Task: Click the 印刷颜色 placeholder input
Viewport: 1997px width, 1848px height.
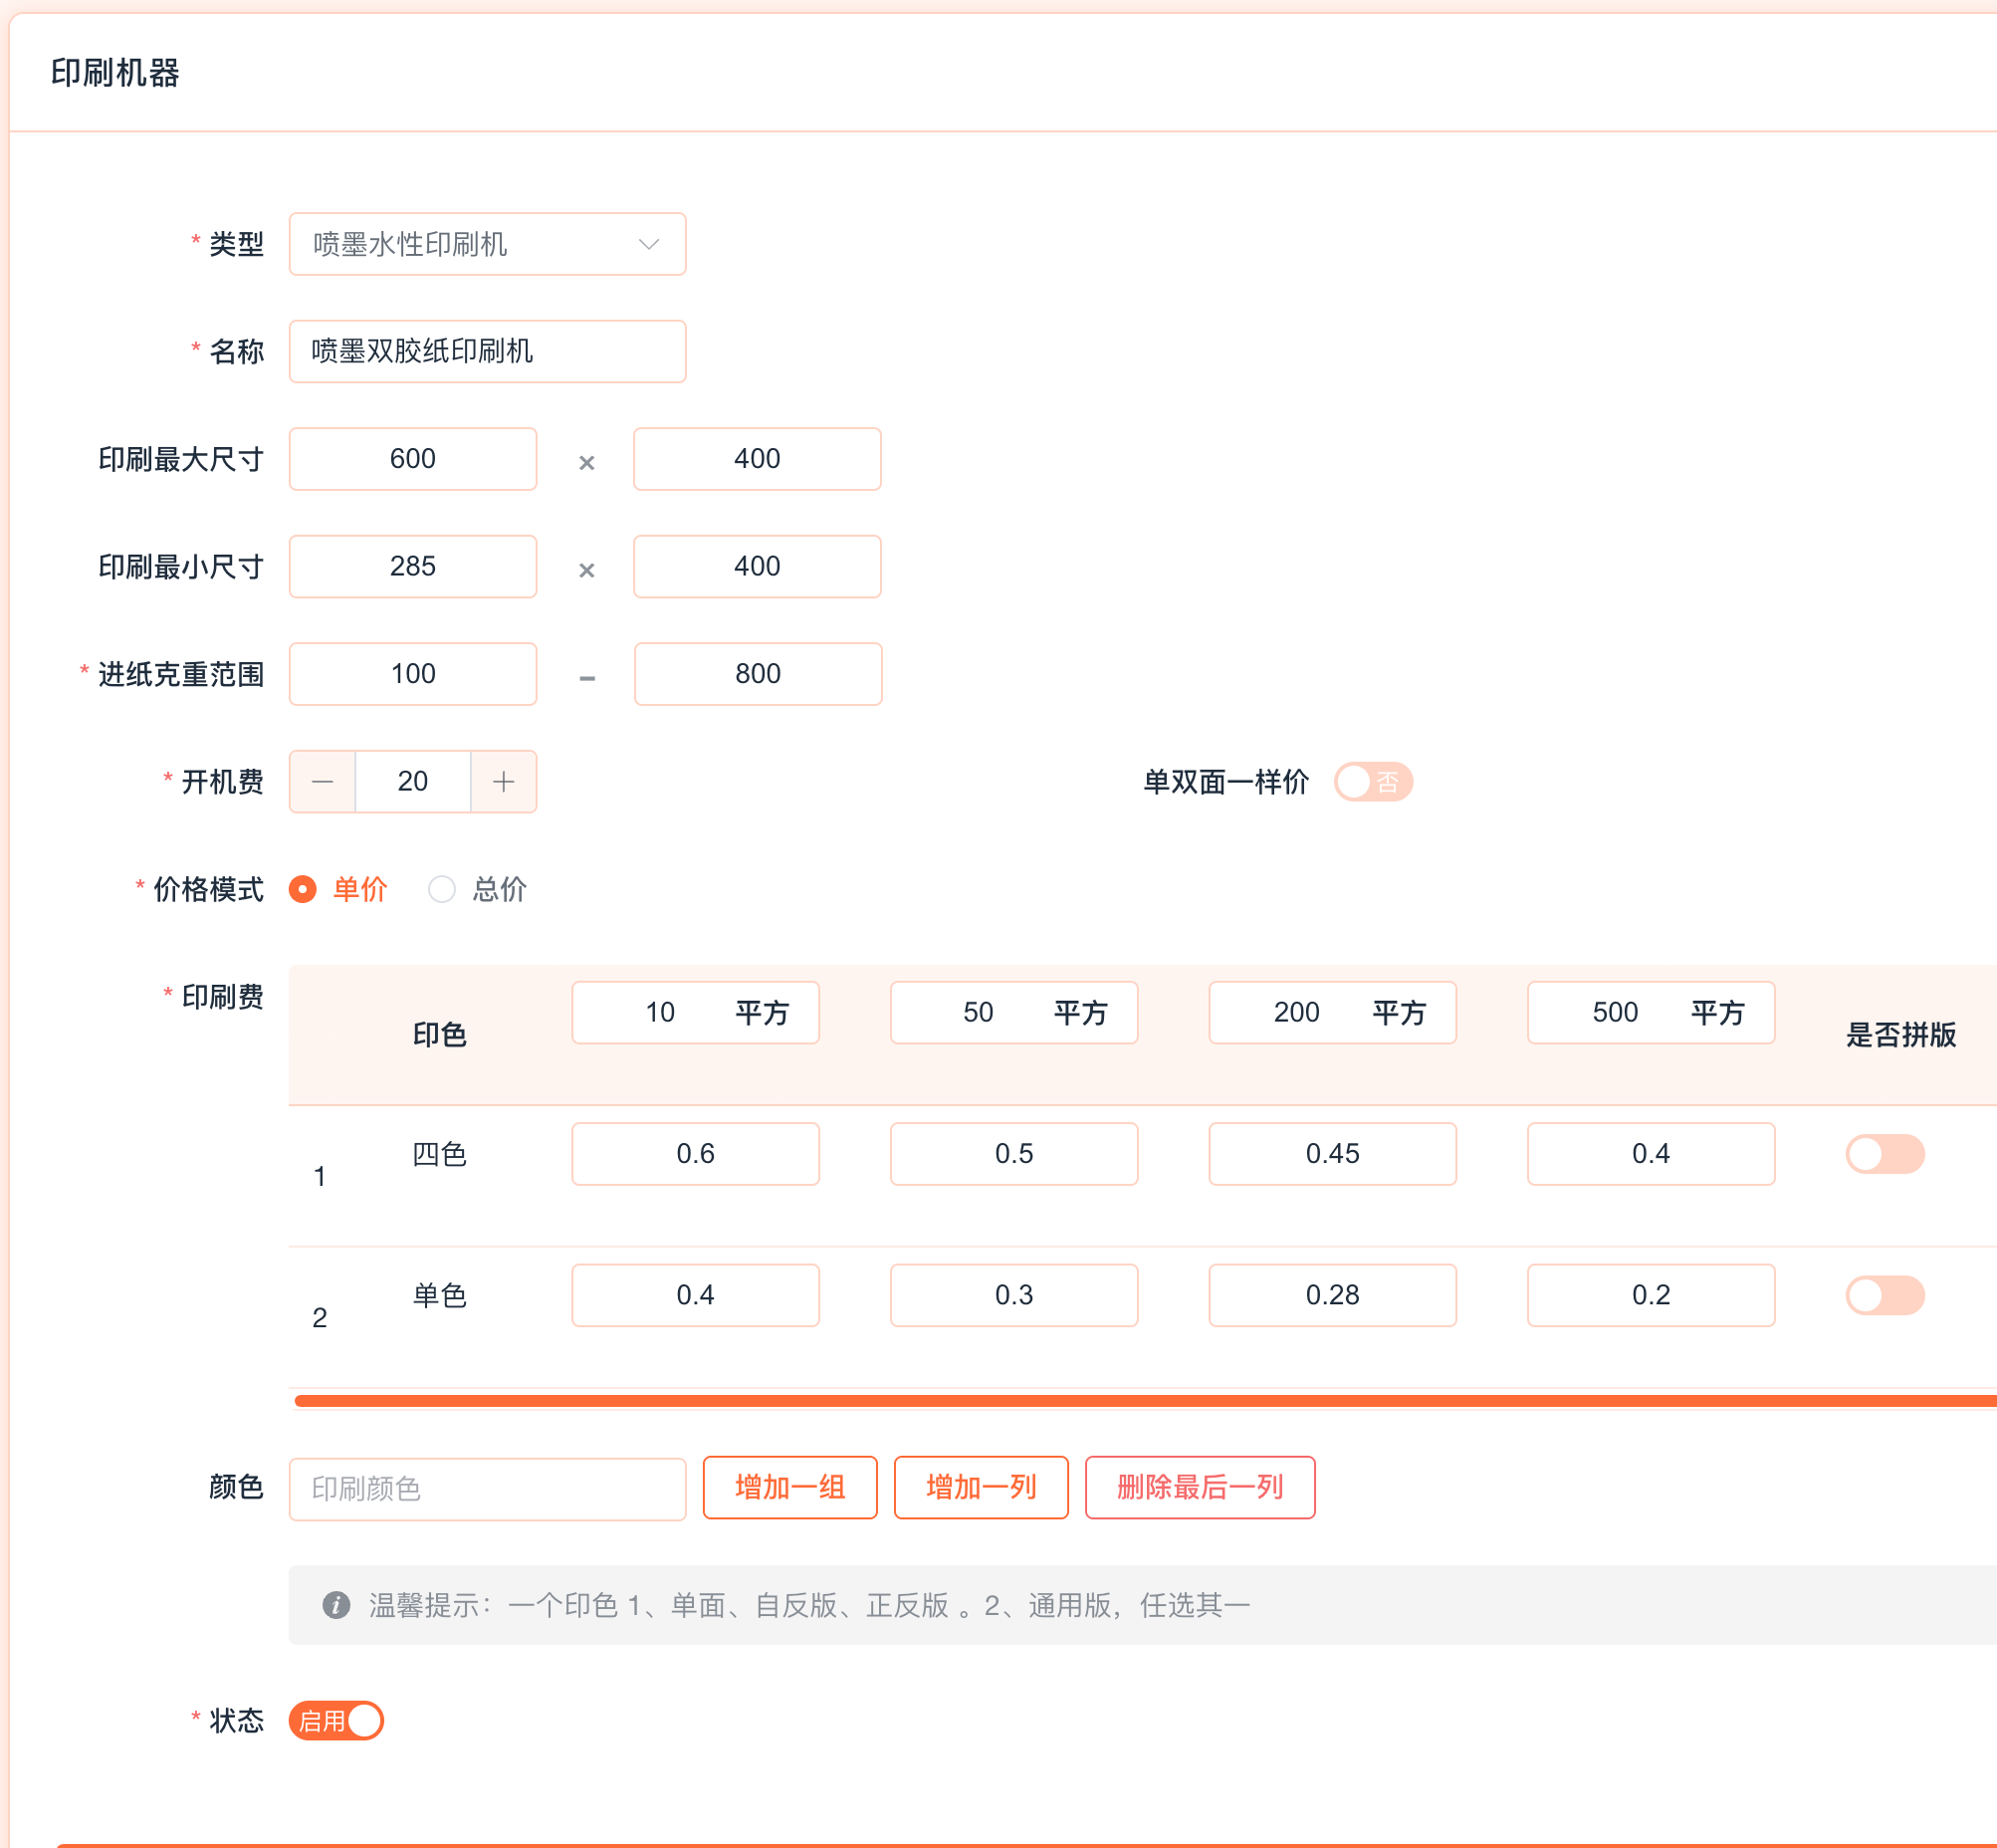Action: 487,1489
